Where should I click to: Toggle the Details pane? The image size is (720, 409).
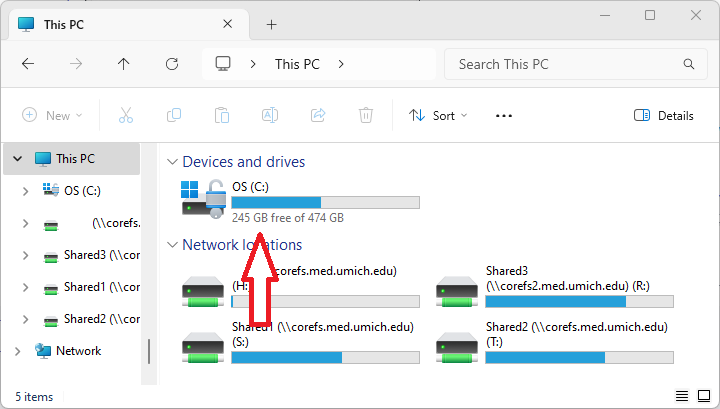(664, 115)
